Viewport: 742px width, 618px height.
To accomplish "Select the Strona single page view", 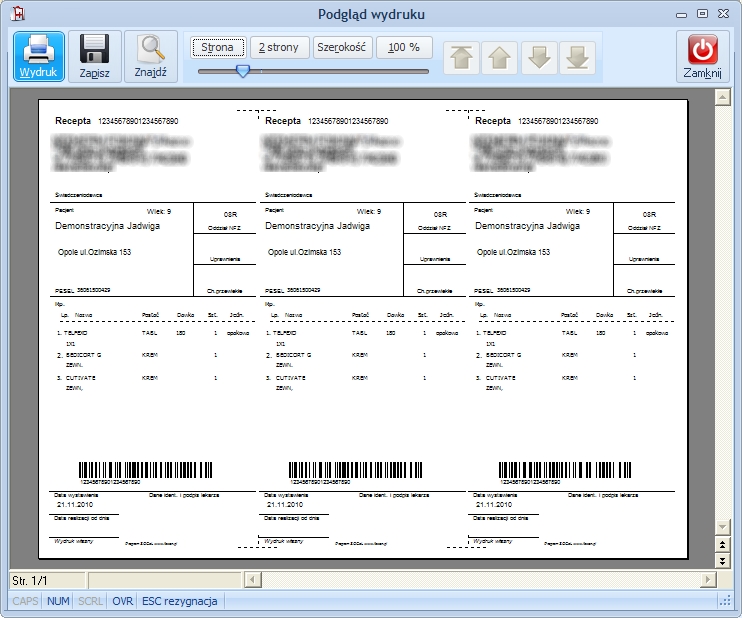I will click(218, 47).
